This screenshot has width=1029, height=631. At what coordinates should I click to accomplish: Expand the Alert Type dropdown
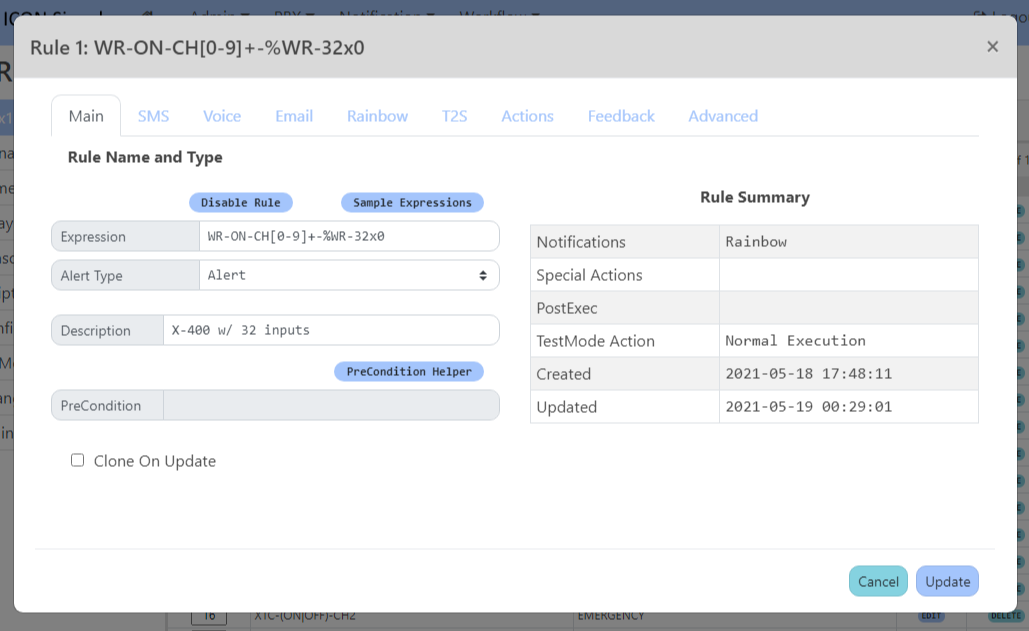pyautogui.click(x=348, y=275)
